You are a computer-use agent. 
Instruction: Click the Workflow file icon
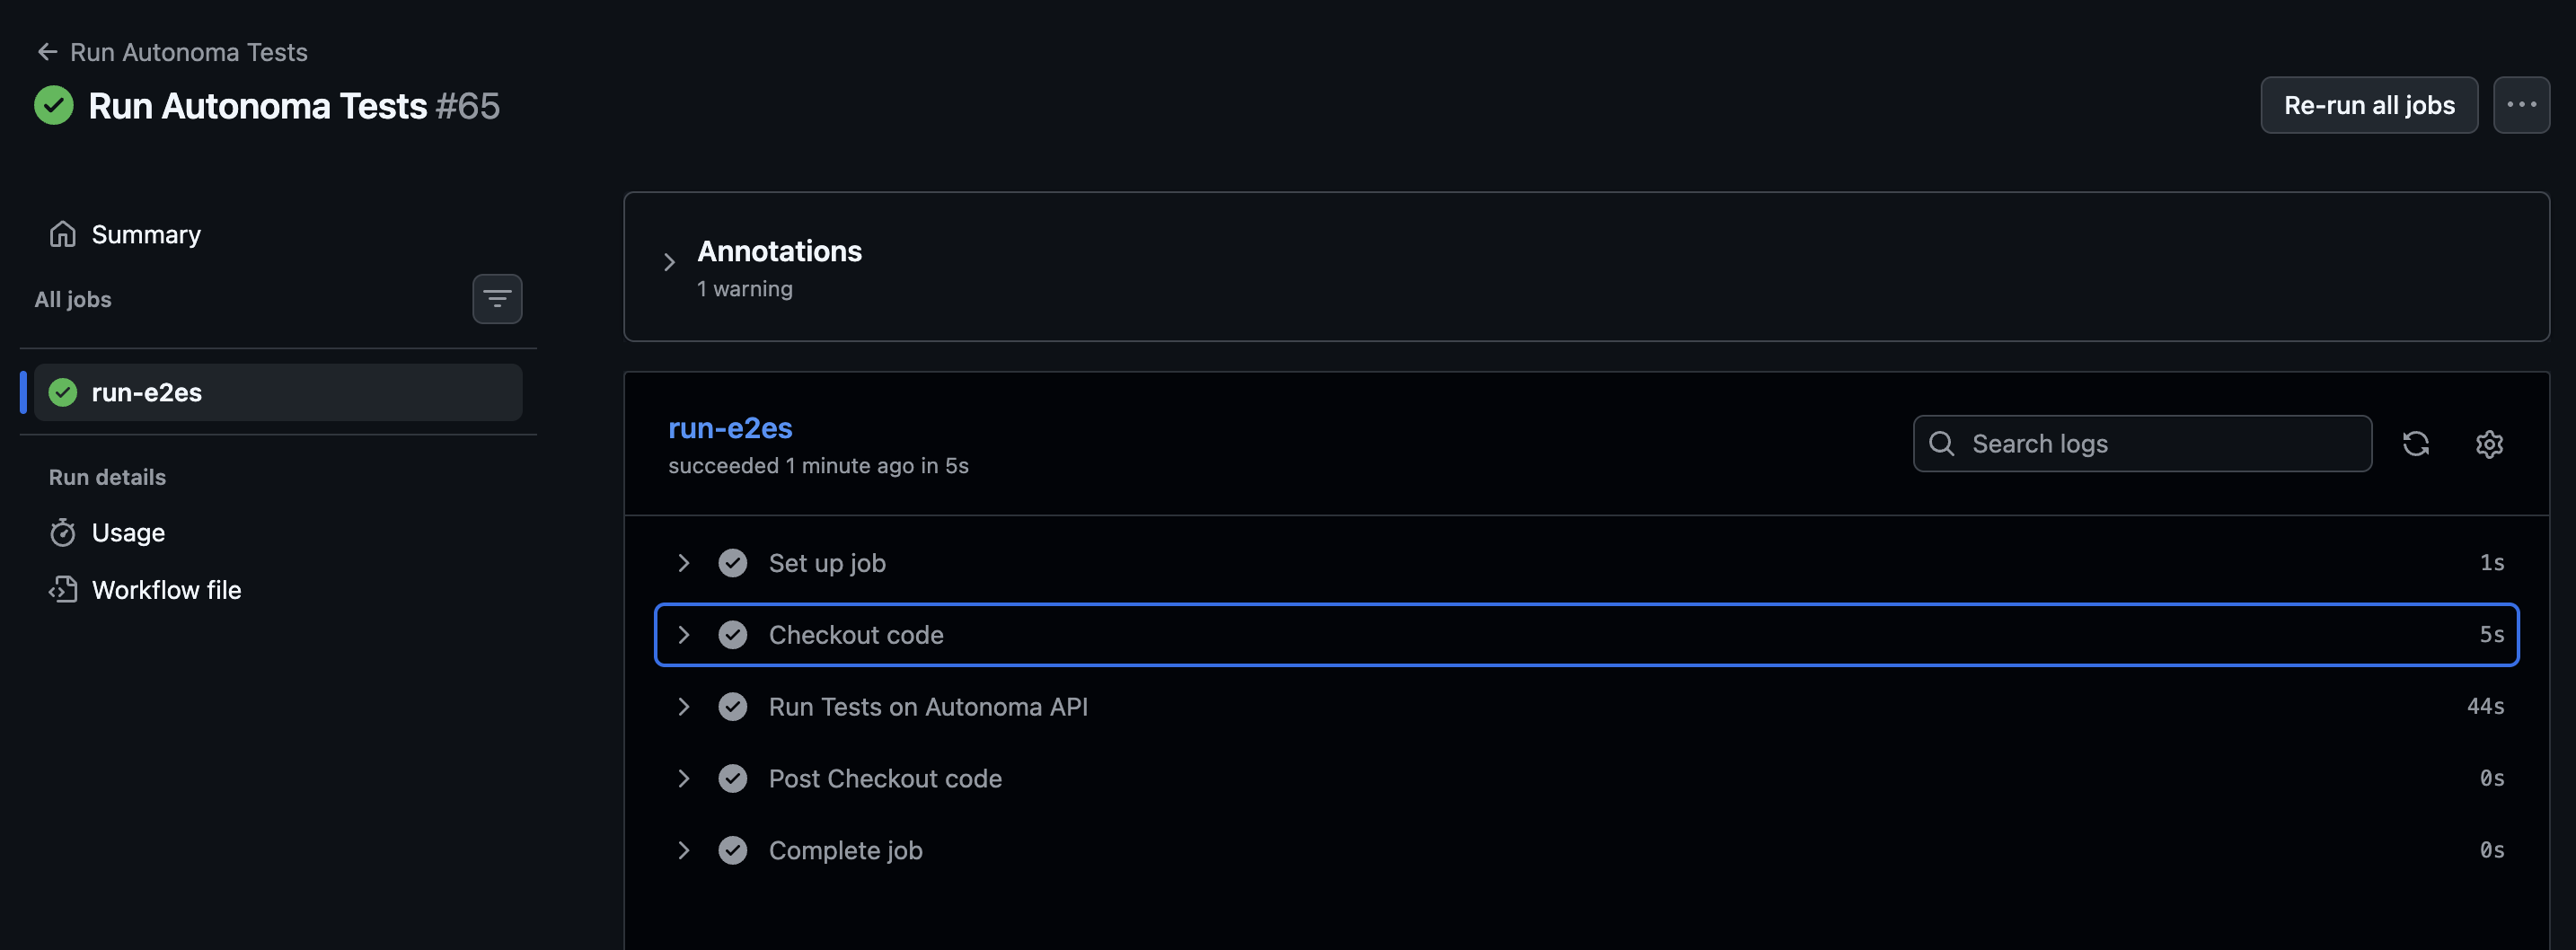63,590
